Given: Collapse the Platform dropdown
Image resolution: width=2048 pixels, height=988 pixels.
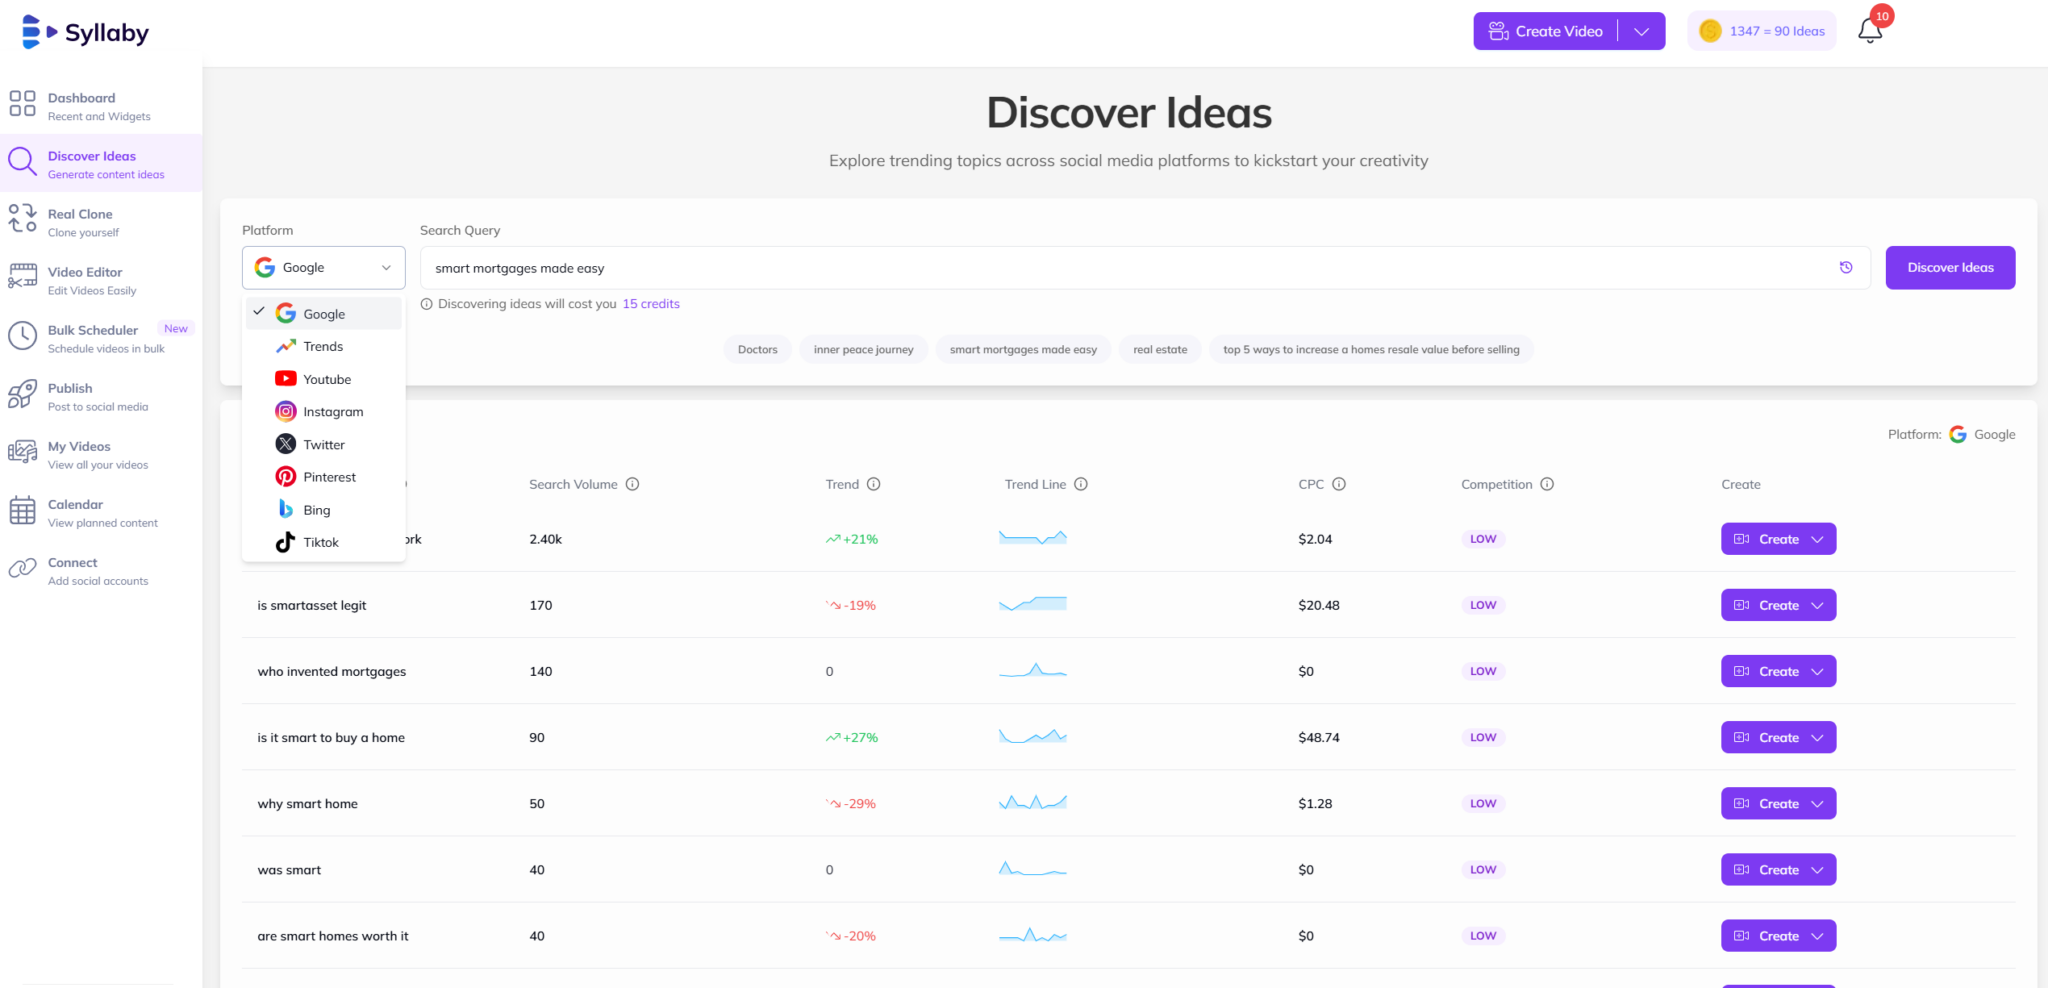Looking at the screenshot, I should (x=385, y=267).
